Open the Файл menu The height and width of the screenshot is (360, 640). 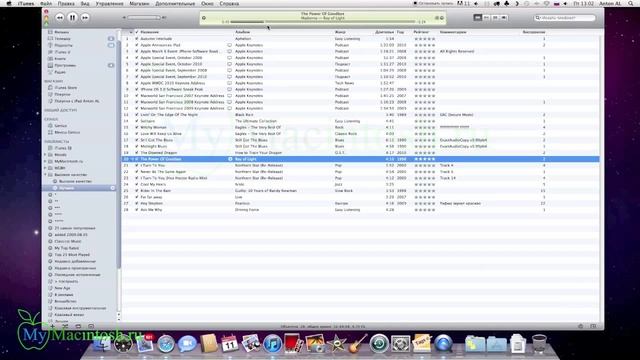click(x=46, y=3)
